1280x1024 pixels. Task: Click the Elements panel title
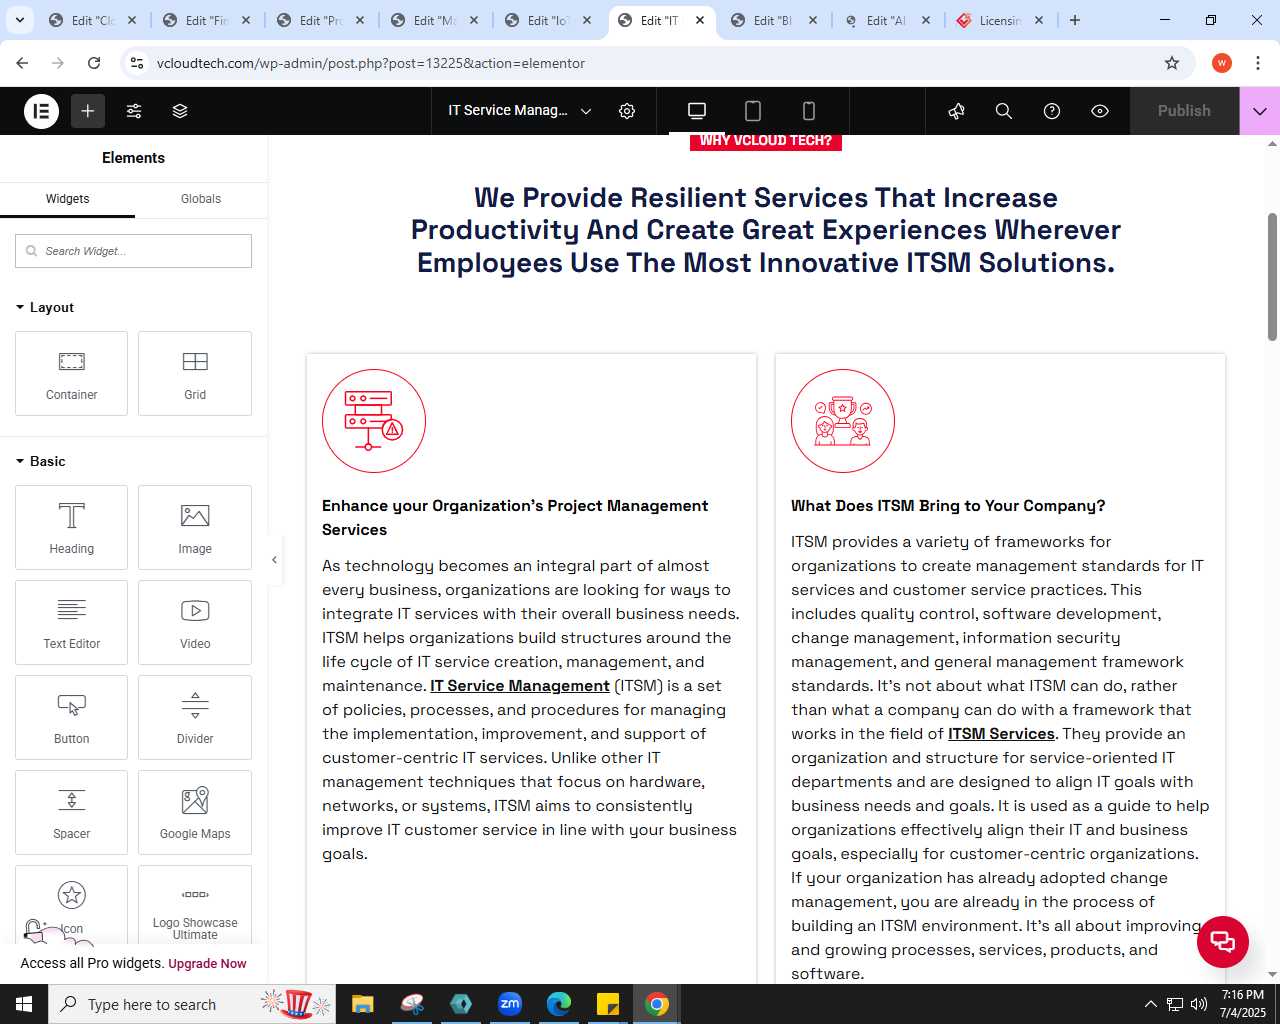coord(133,158)
